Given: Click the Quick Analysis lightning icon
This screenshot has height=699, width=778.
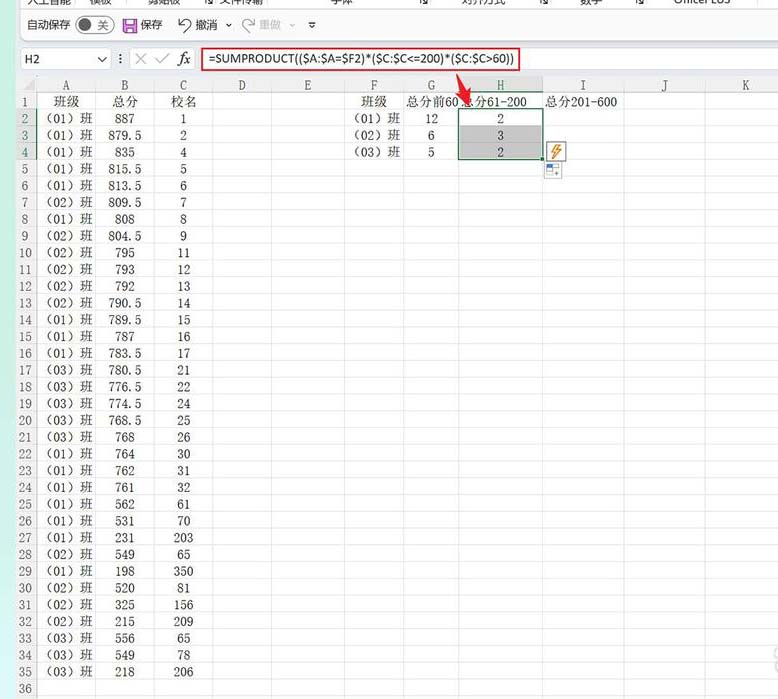Looking at the screenshot, I should (x=556, y=151).
